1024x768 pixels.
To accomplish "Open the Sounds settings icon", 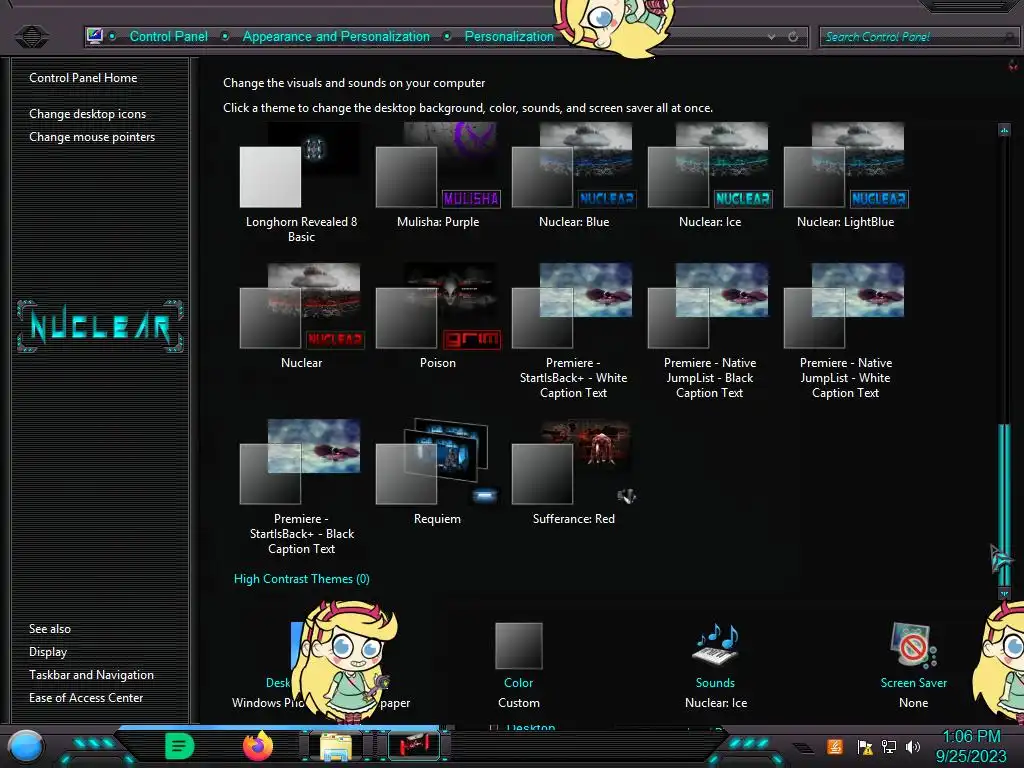I will pos(715,645).
